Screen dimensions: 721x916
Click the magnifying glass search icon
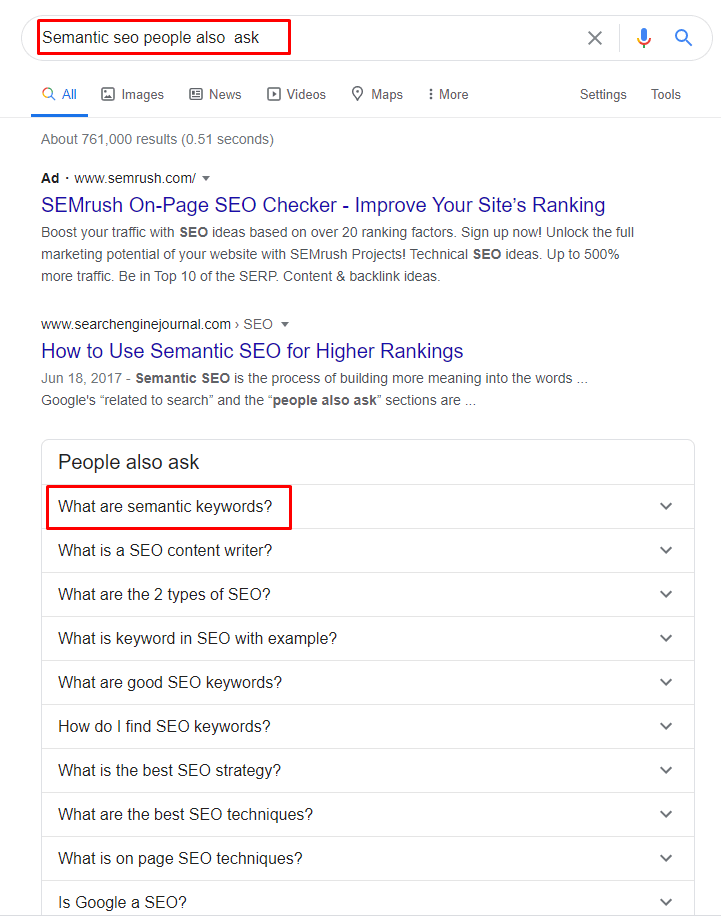[683, 37]
